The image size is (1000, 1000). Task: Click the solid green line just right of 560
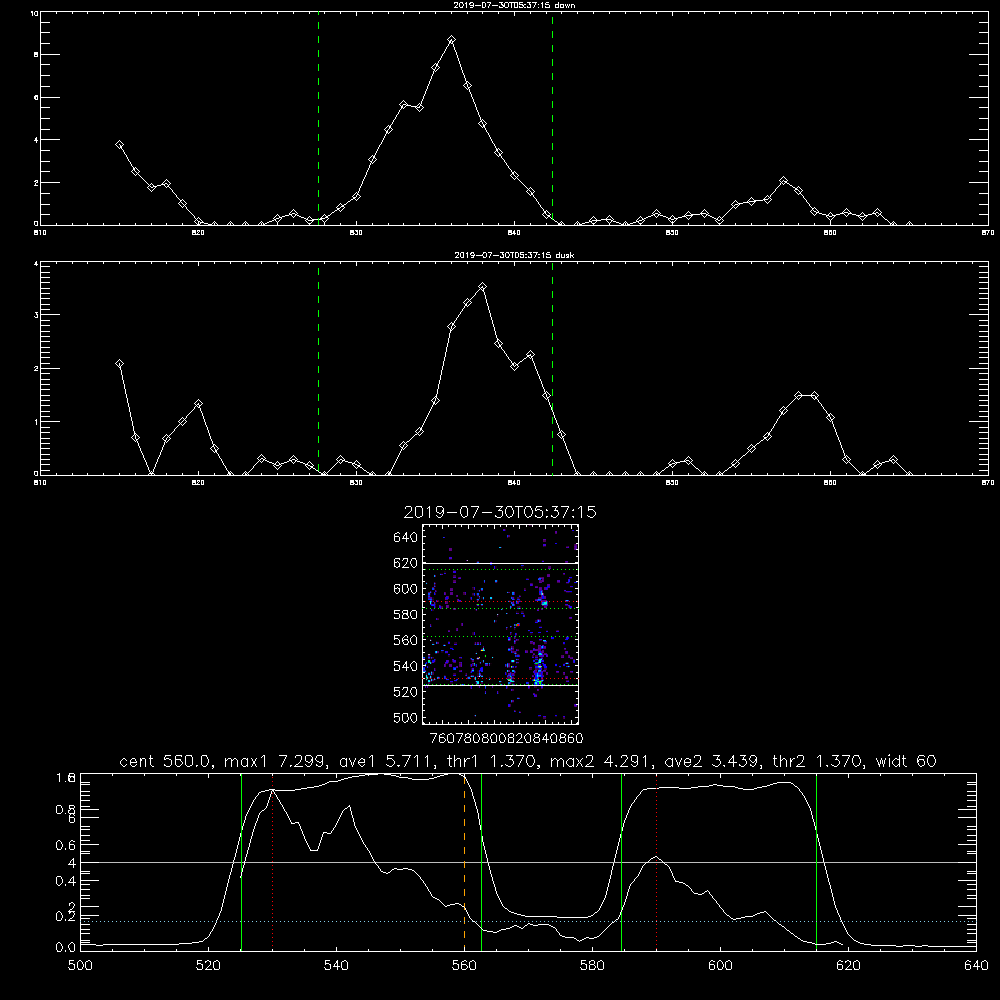(481, 862)
